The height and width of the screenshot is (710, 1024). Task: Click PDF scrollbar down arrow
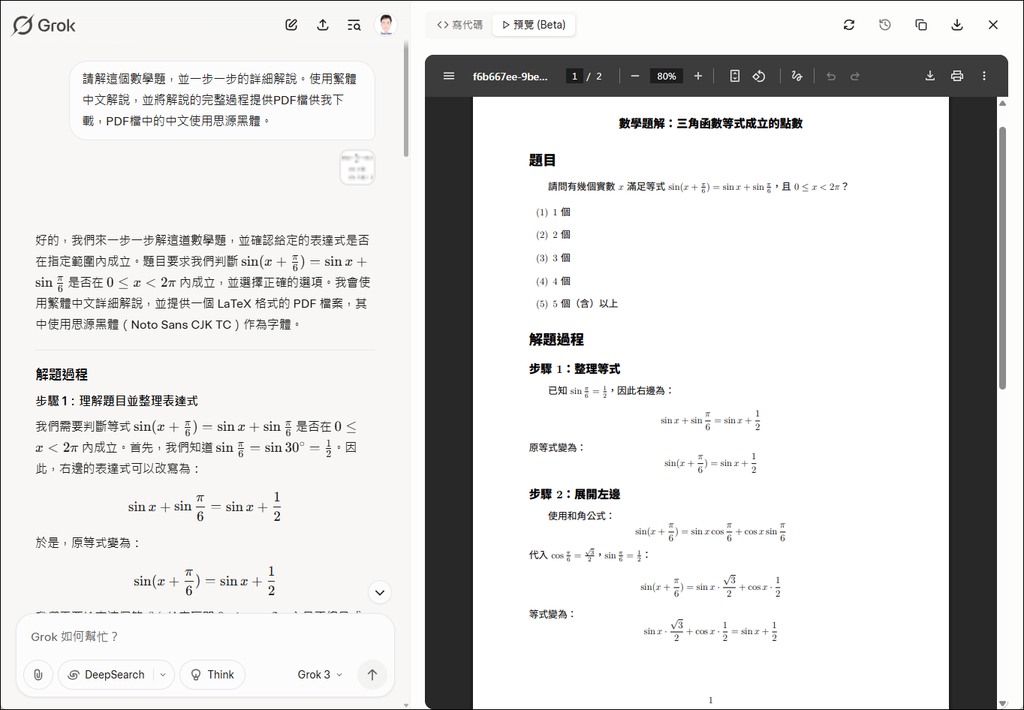click(x=1002, y=703)
